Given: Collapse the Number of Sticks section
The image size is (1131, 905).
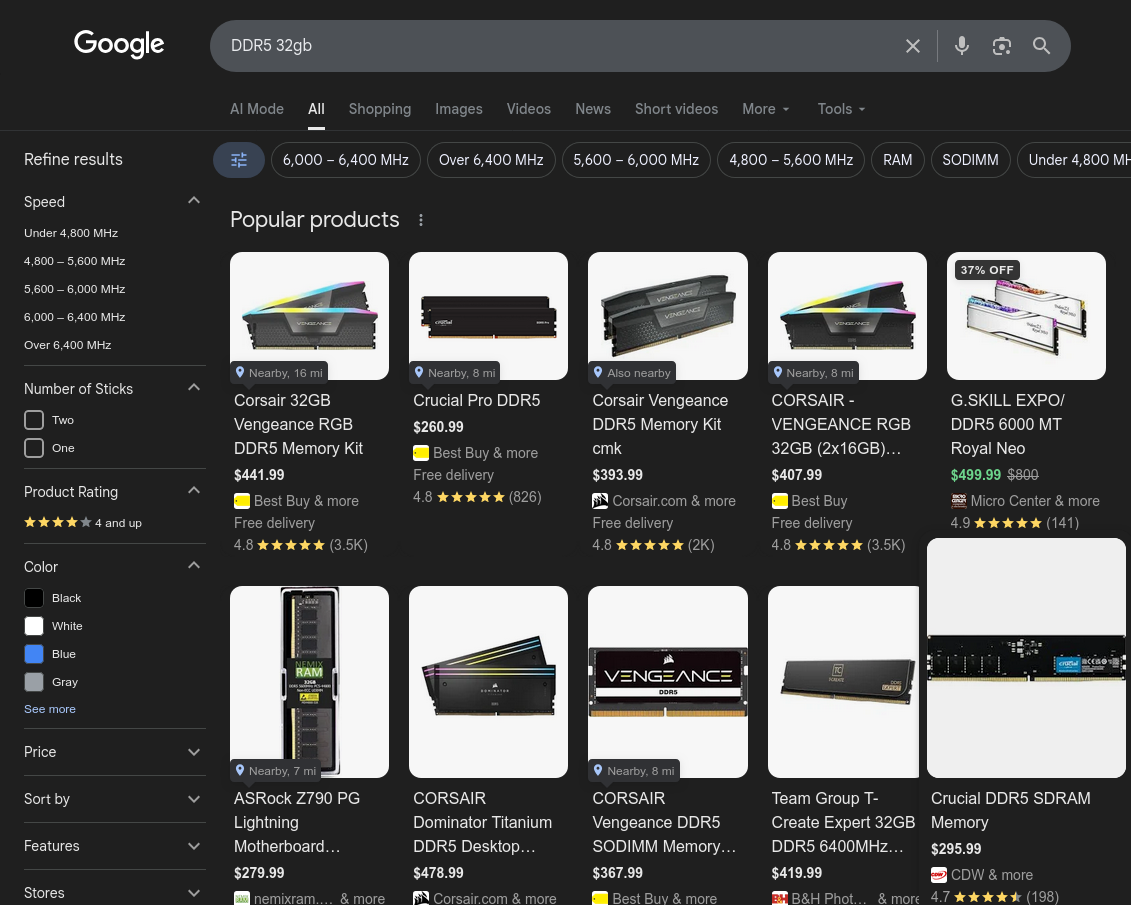Looking at the screenshot, I should (x=193, y=388).
